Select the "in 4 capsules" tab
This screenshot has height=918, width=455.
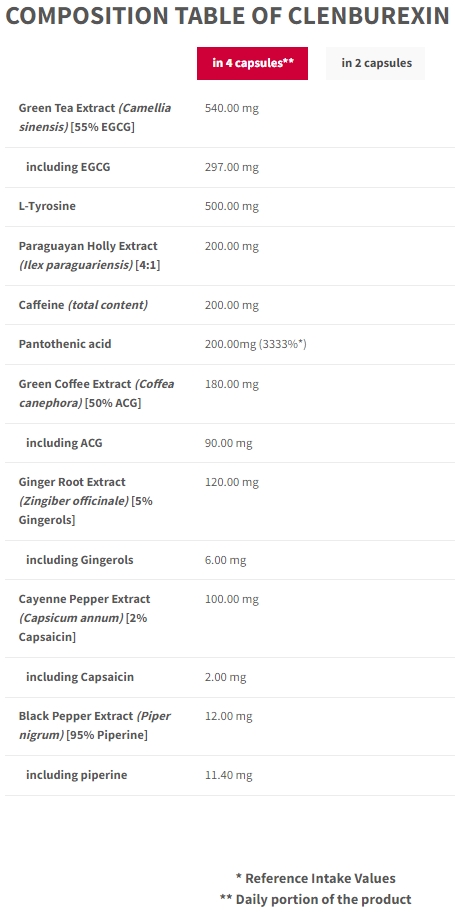tap(252, 63)
